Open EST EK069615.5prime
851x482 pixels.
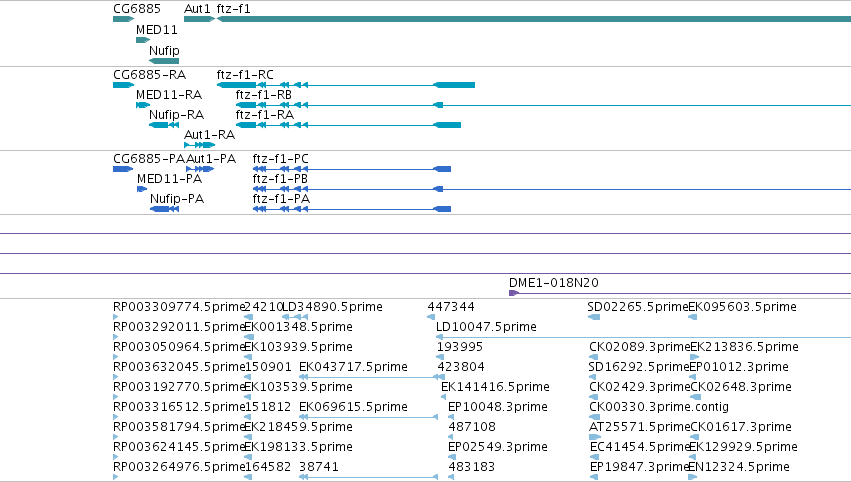pyautogui.click(x=353, y=407)
